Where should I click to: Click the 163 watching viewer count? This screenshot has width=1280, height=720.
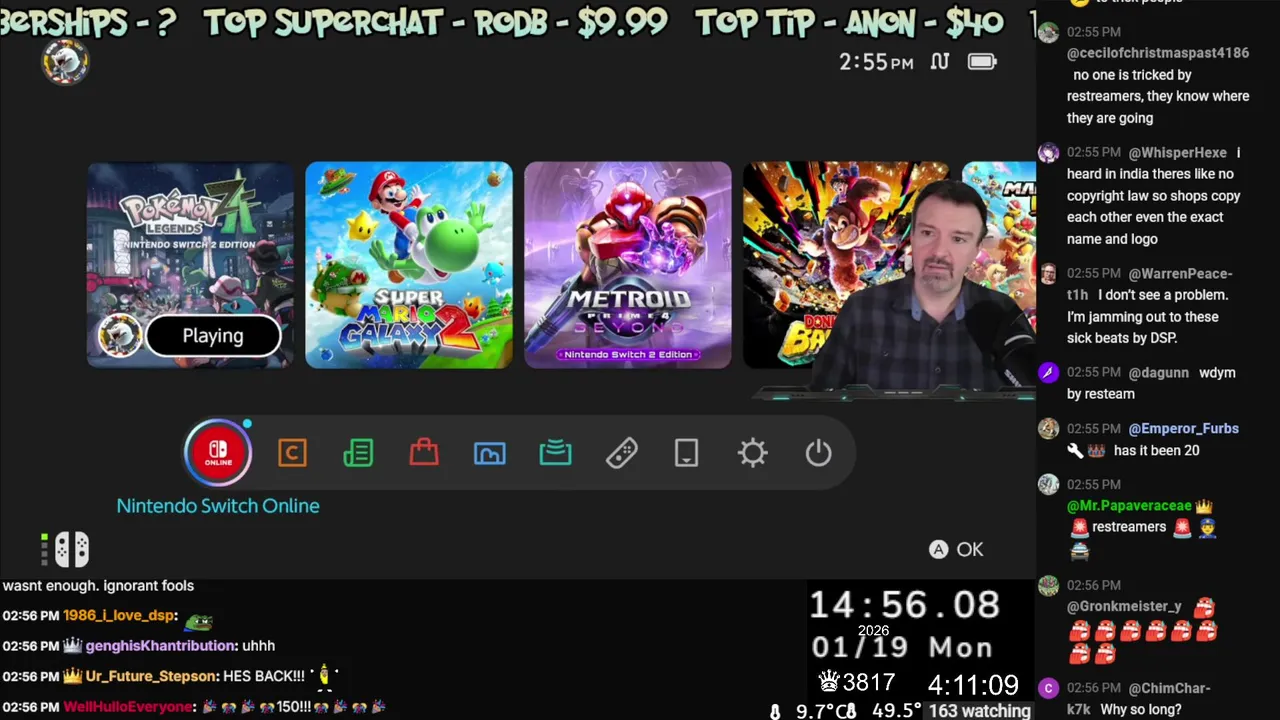tap(980, 711)
